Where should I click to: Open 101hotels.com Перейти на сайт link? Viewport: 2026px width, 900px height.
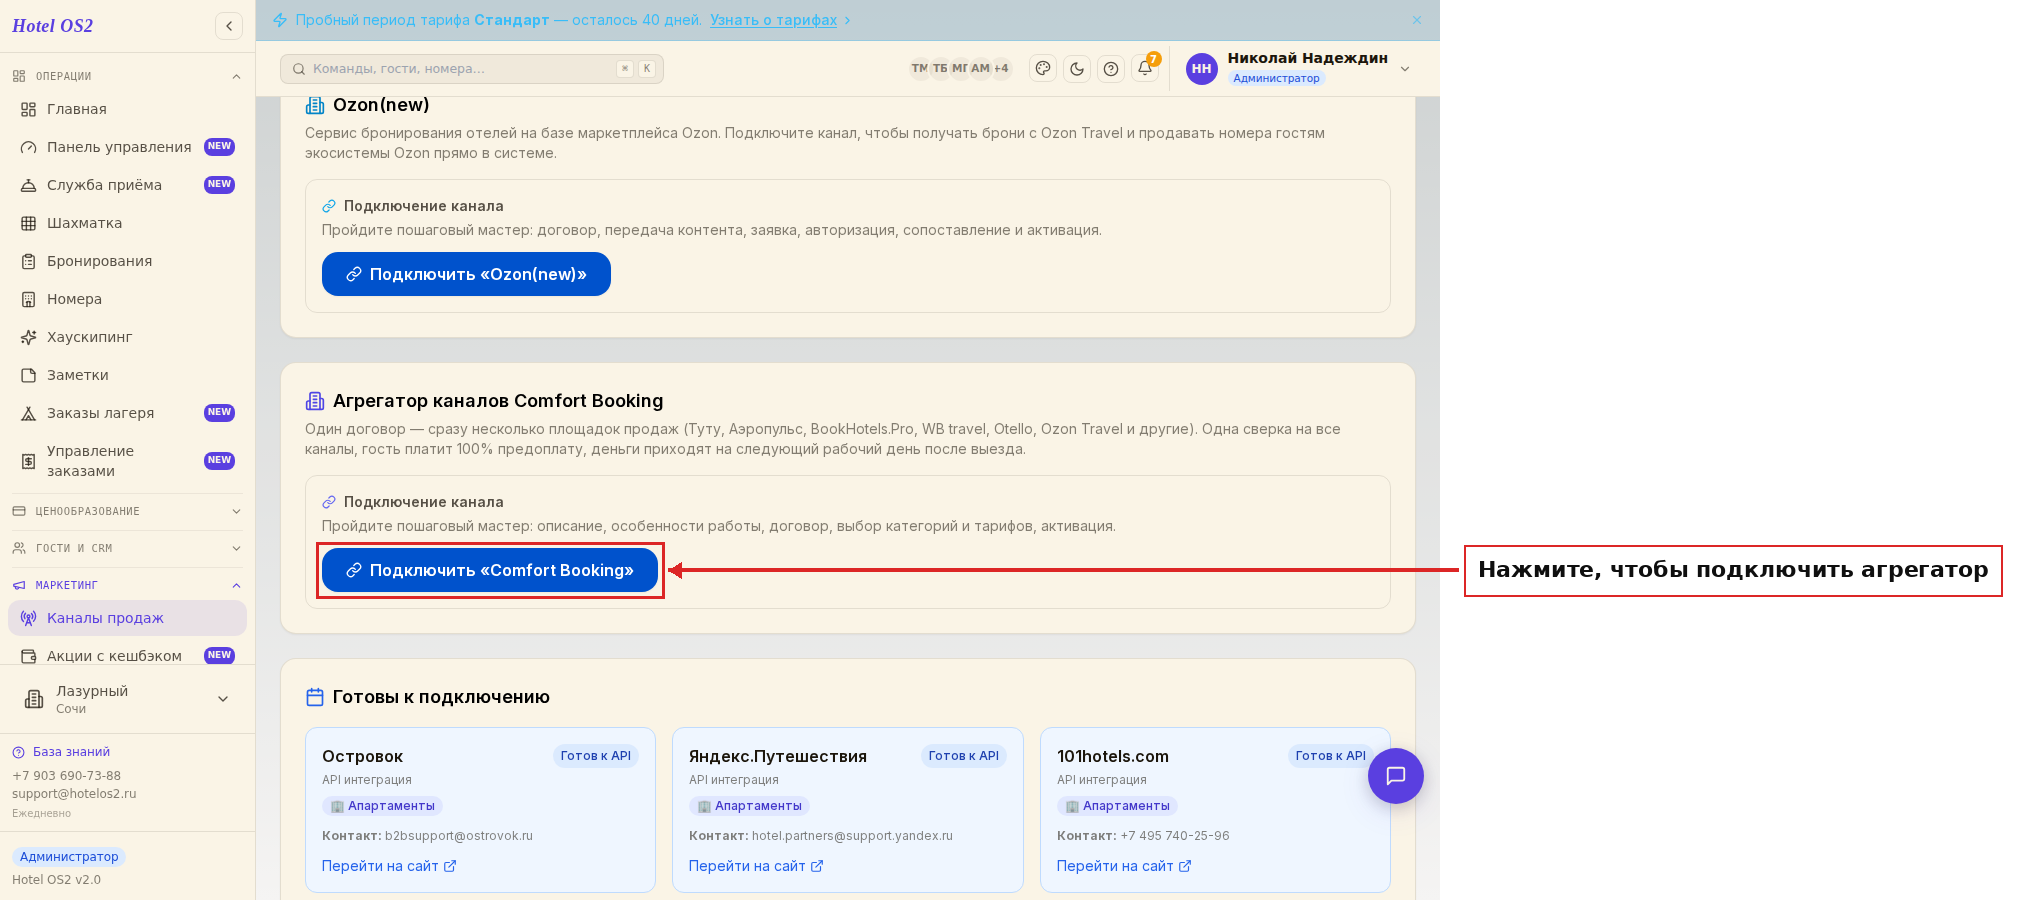pyautogui.click(x=1124, y=866)
